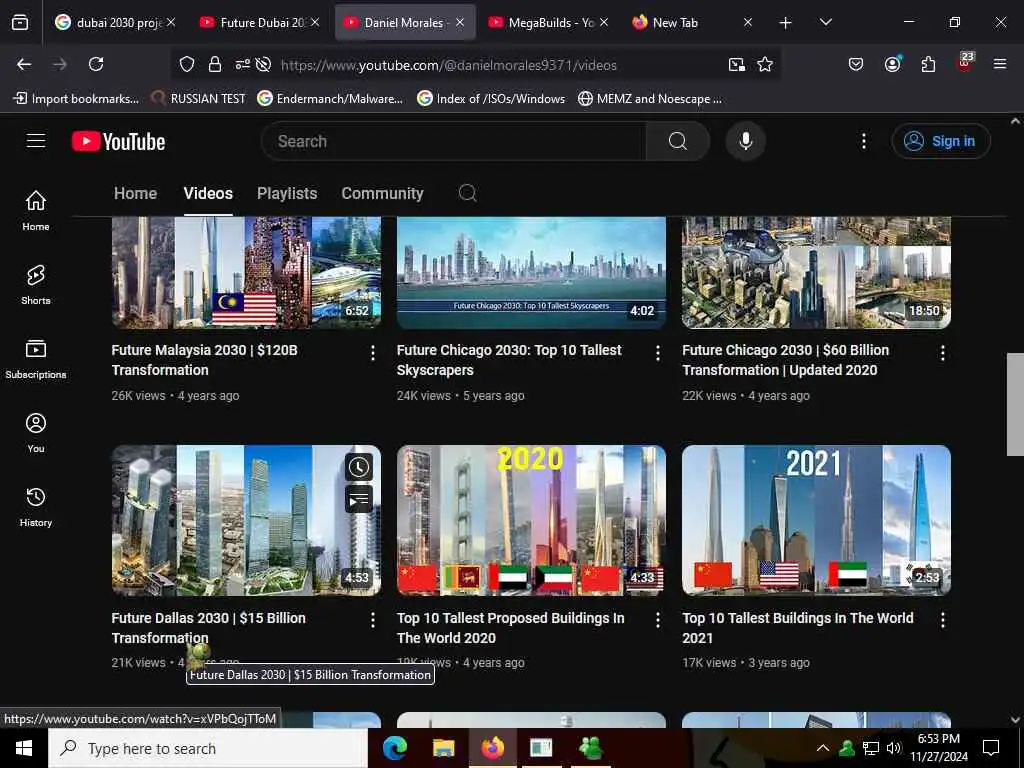
Task: Click Import bookmarks in the bookmarks bar
Action: [x=76, y=99]
